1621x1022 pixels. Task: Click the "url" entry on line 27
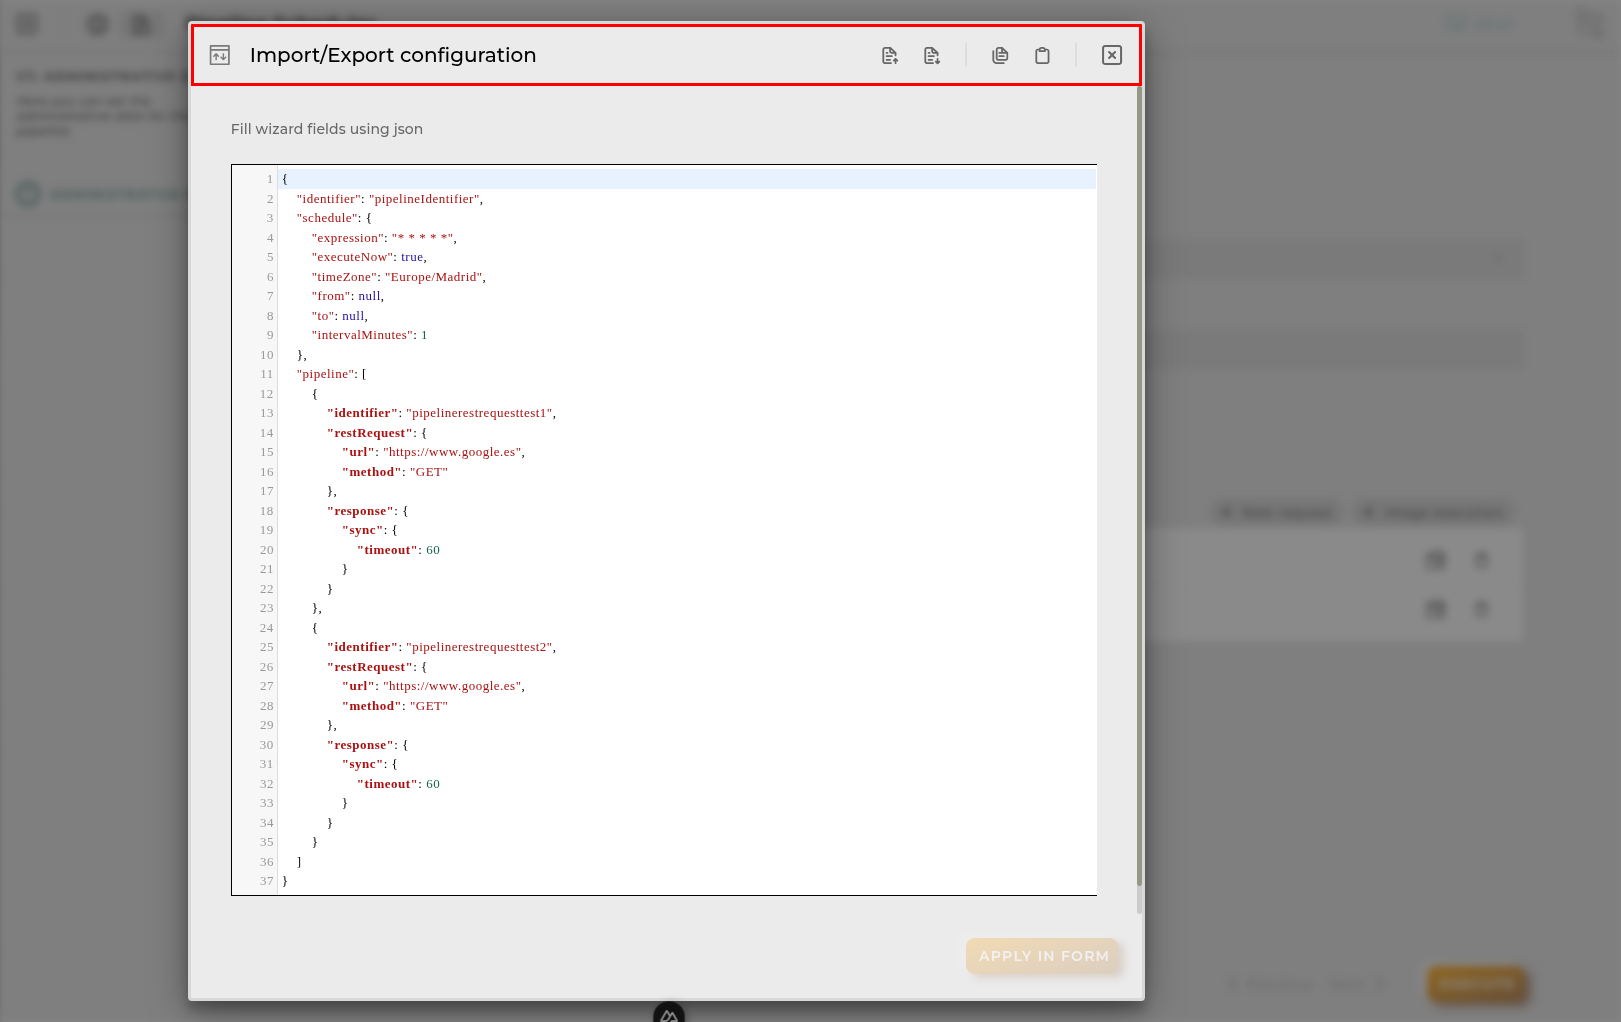433,686
